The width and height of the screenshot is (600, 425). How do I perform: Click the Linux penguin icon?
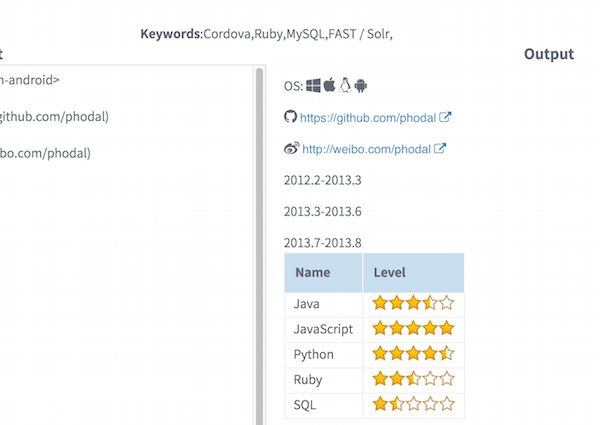tap(345, 85)
